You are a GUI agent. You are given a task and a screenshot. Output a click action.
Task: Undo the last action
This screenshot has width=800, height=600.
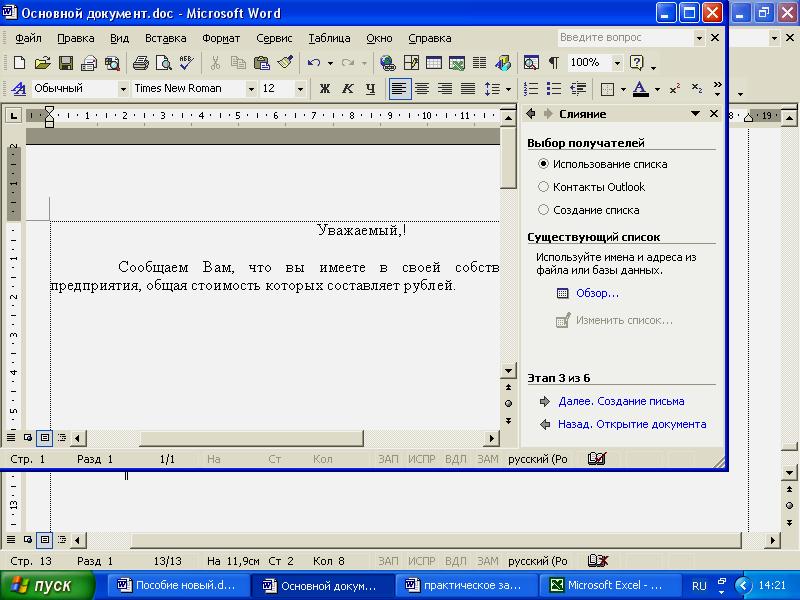tap(313, 63)
